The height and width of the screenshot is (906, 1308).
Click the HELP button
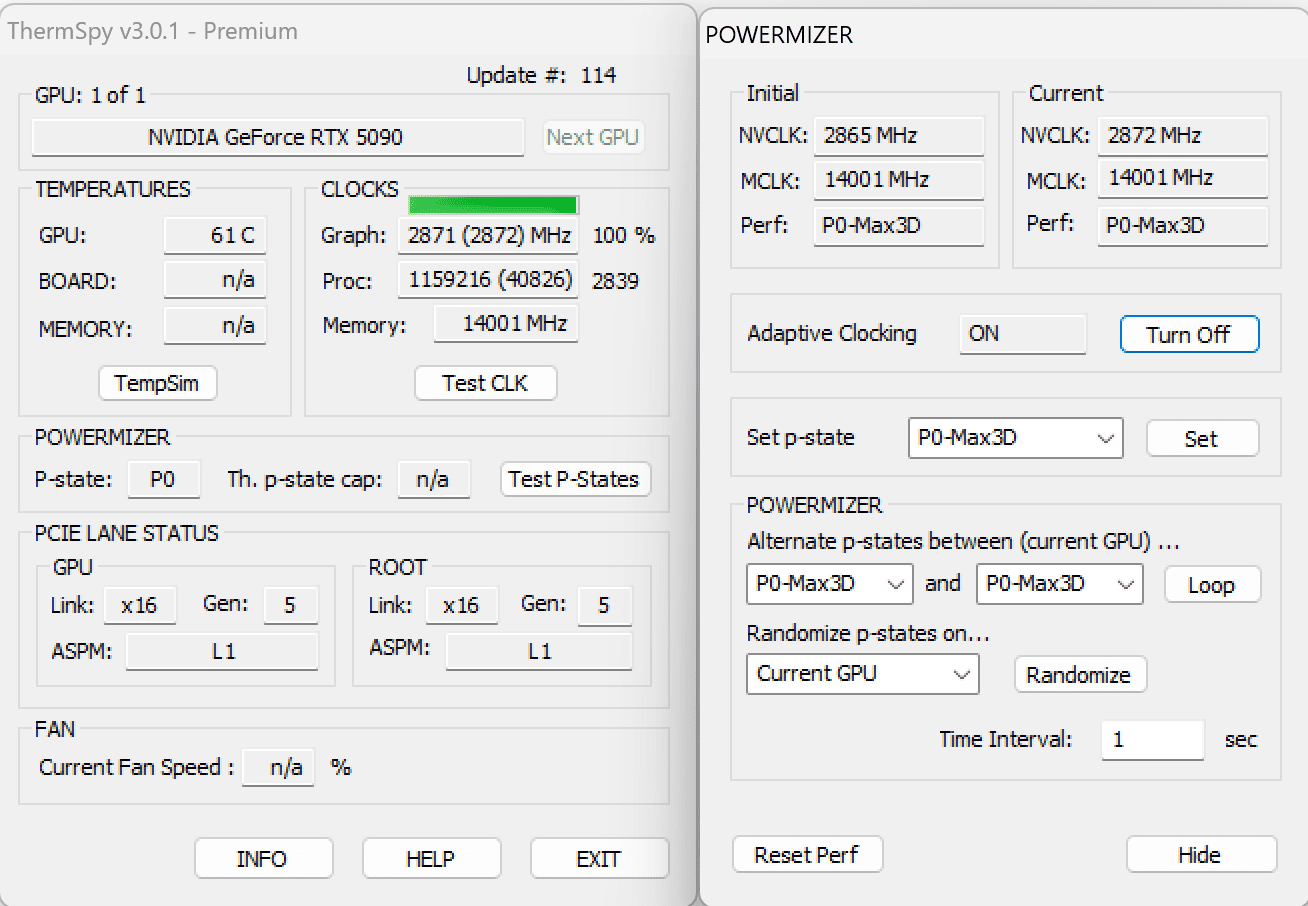coord(431,858)
